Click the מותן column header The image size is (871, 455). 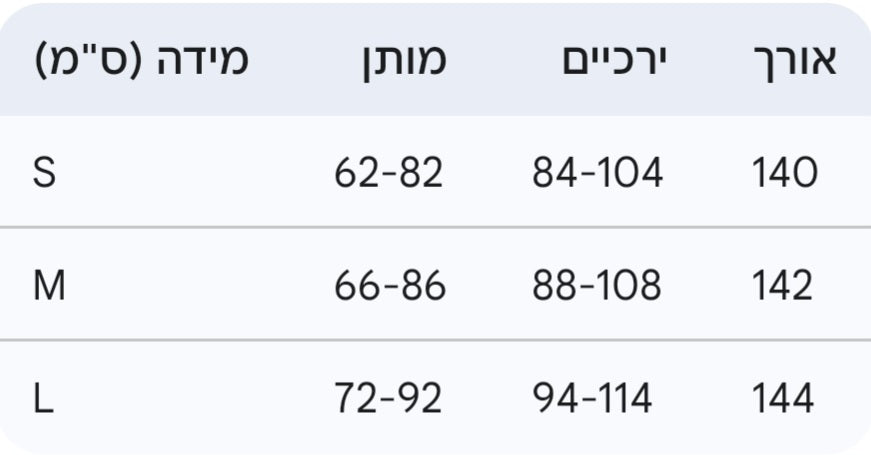coord(403,61)
